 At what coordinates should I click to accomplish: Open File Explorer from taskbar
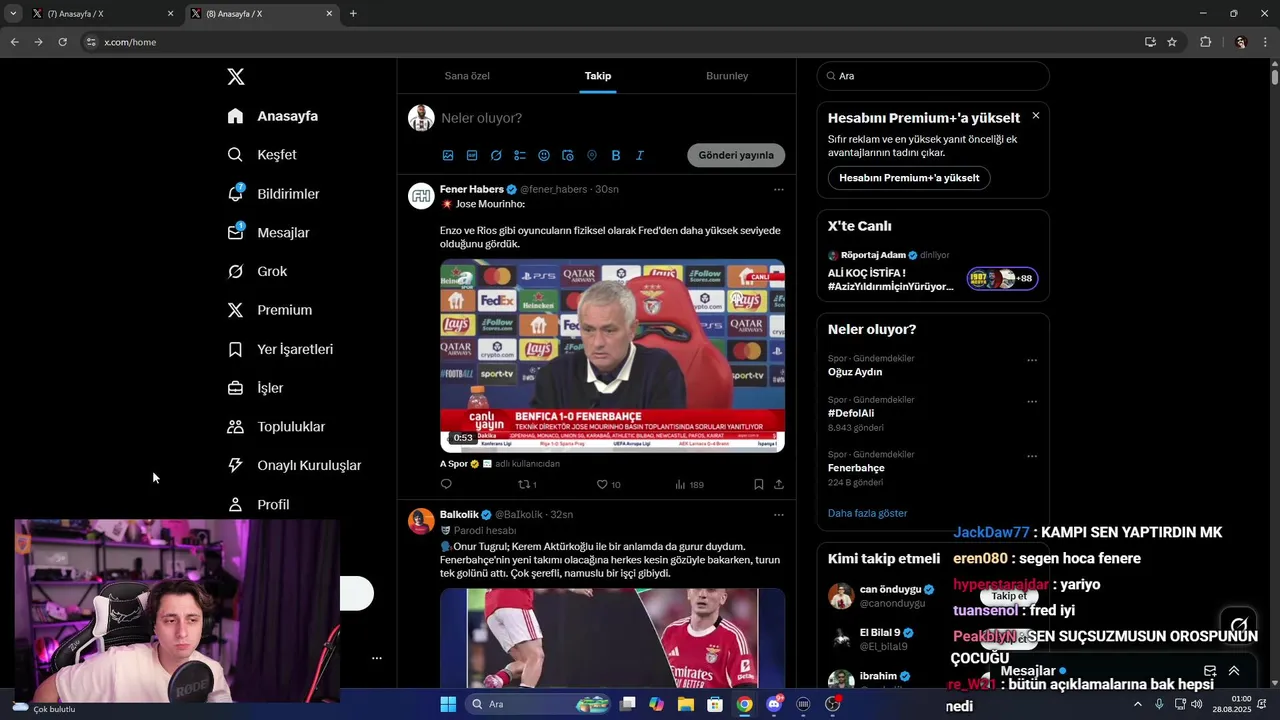tap(686, 704)
